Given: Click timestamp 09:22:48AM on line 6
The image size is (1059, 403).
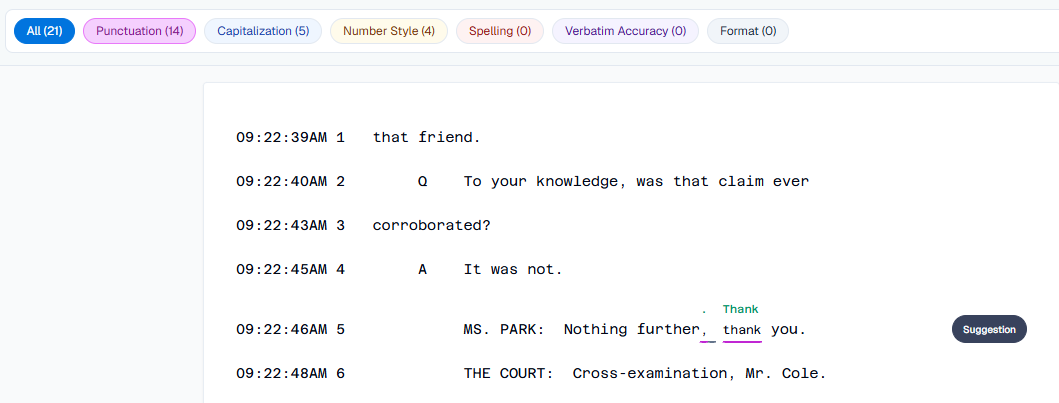Looking at the screenshot, I should tap(282, 373).
